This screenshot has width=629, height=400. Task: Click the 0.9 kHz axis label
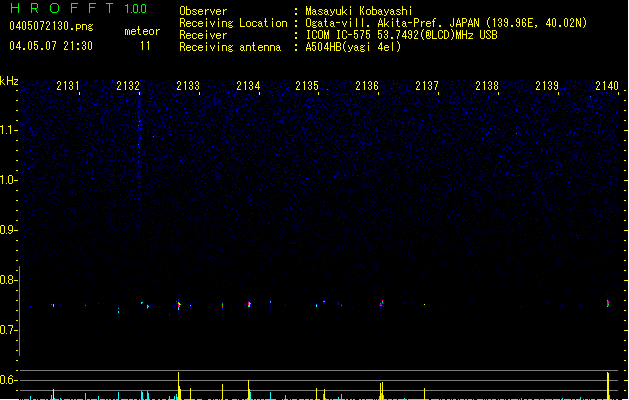tap(8, 230)
